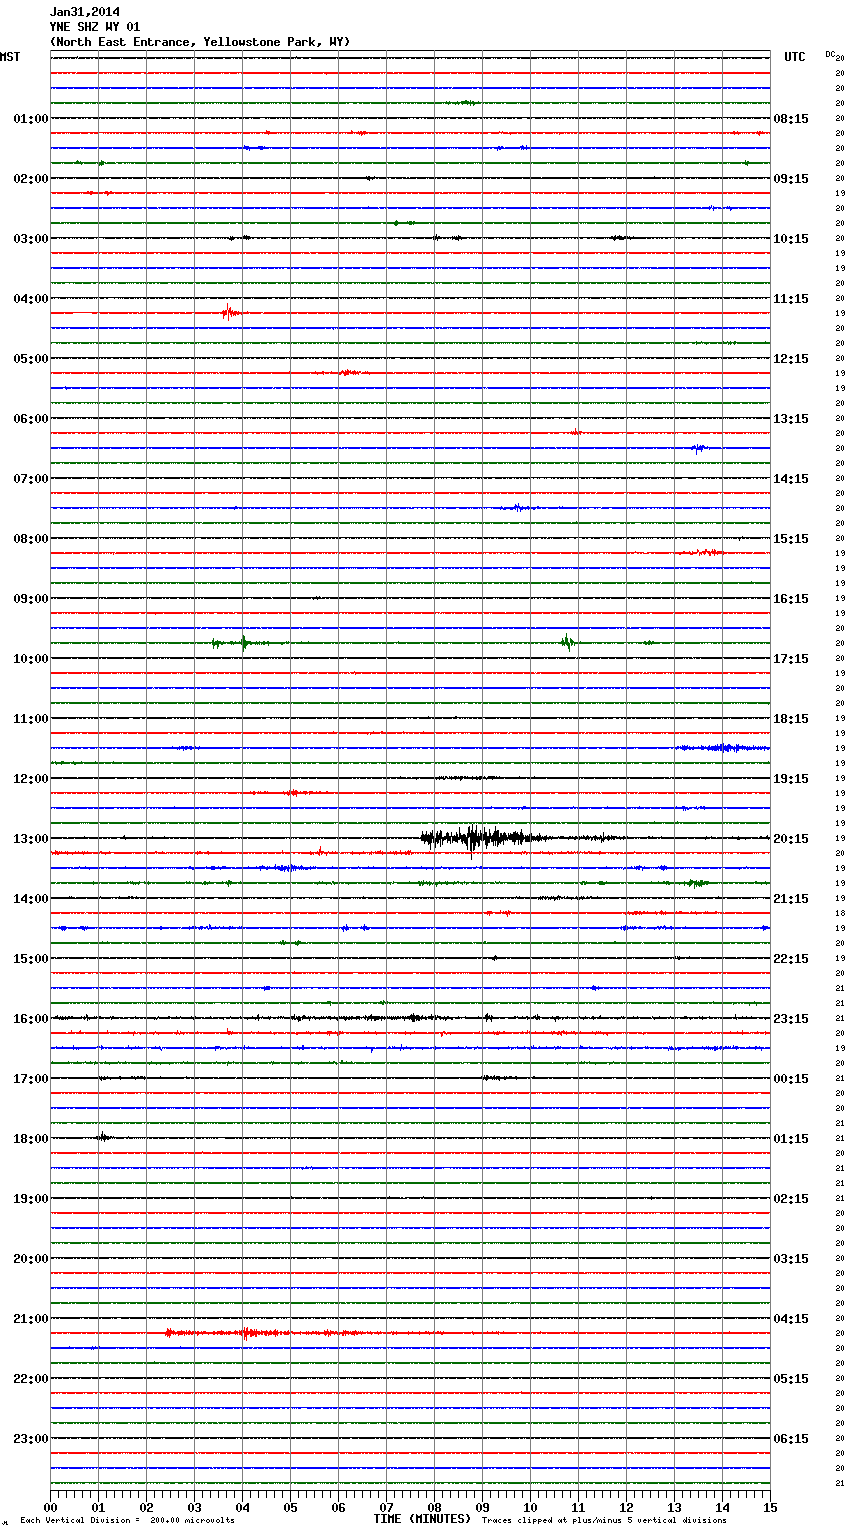Click the 08 minute tick label on the axis
The height and width of the screenshot is (1534, 850).
pyautogui.click(x=434, y=1507)
